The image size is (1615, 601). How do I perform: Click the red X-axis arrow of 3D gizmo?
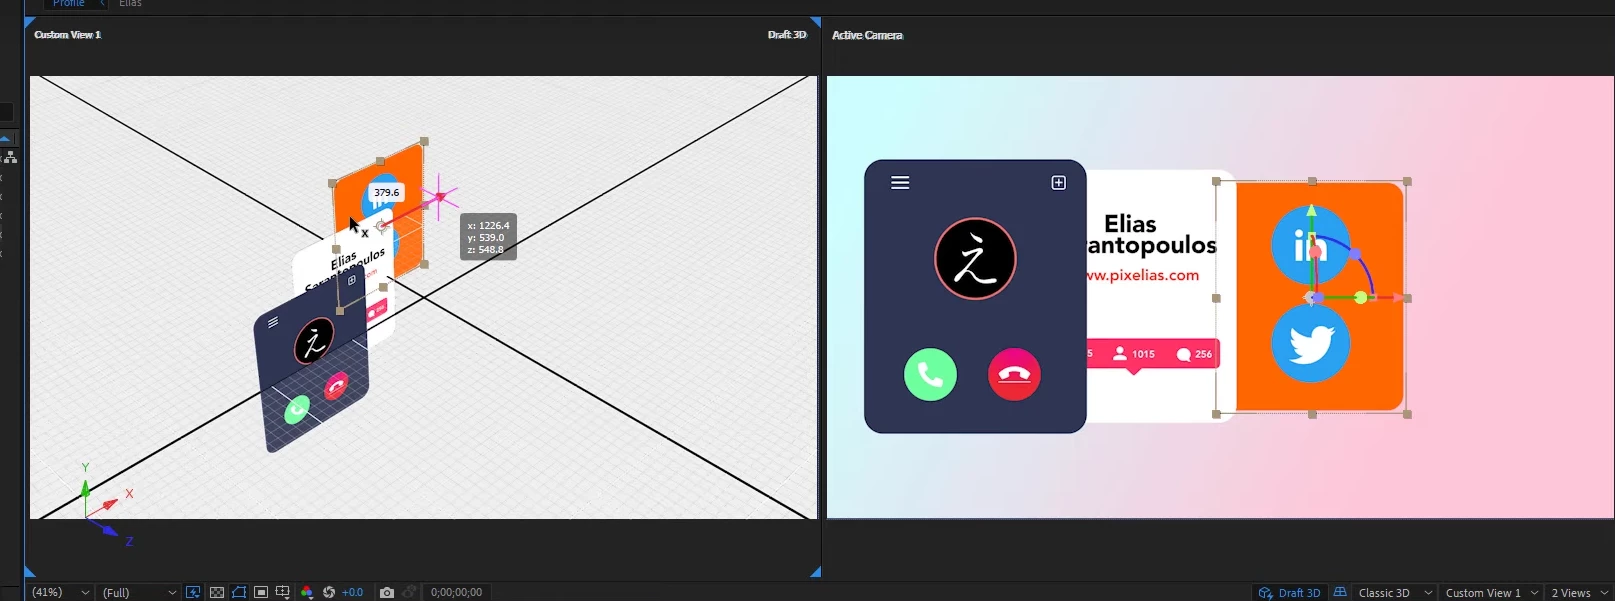pyautogui.click(x=1399, y=298)
